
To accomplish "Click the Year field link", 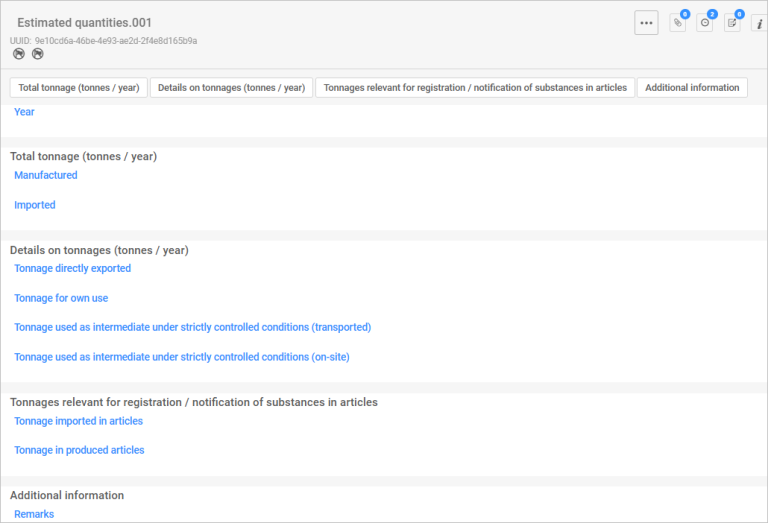I will [x=24, y=112].
